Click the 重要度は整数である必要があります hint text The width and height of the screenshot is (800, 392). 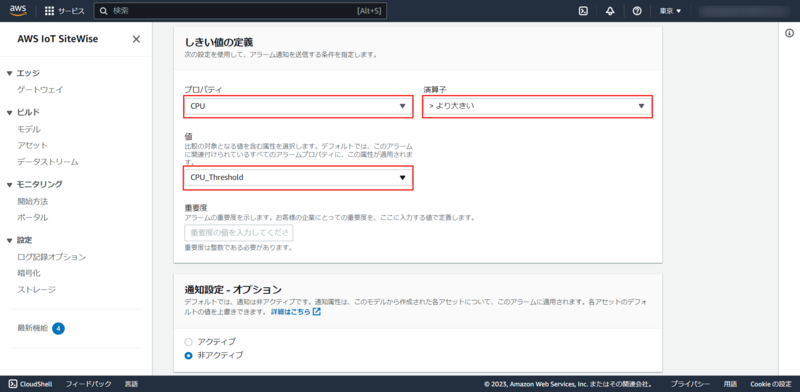coord(238,248)
